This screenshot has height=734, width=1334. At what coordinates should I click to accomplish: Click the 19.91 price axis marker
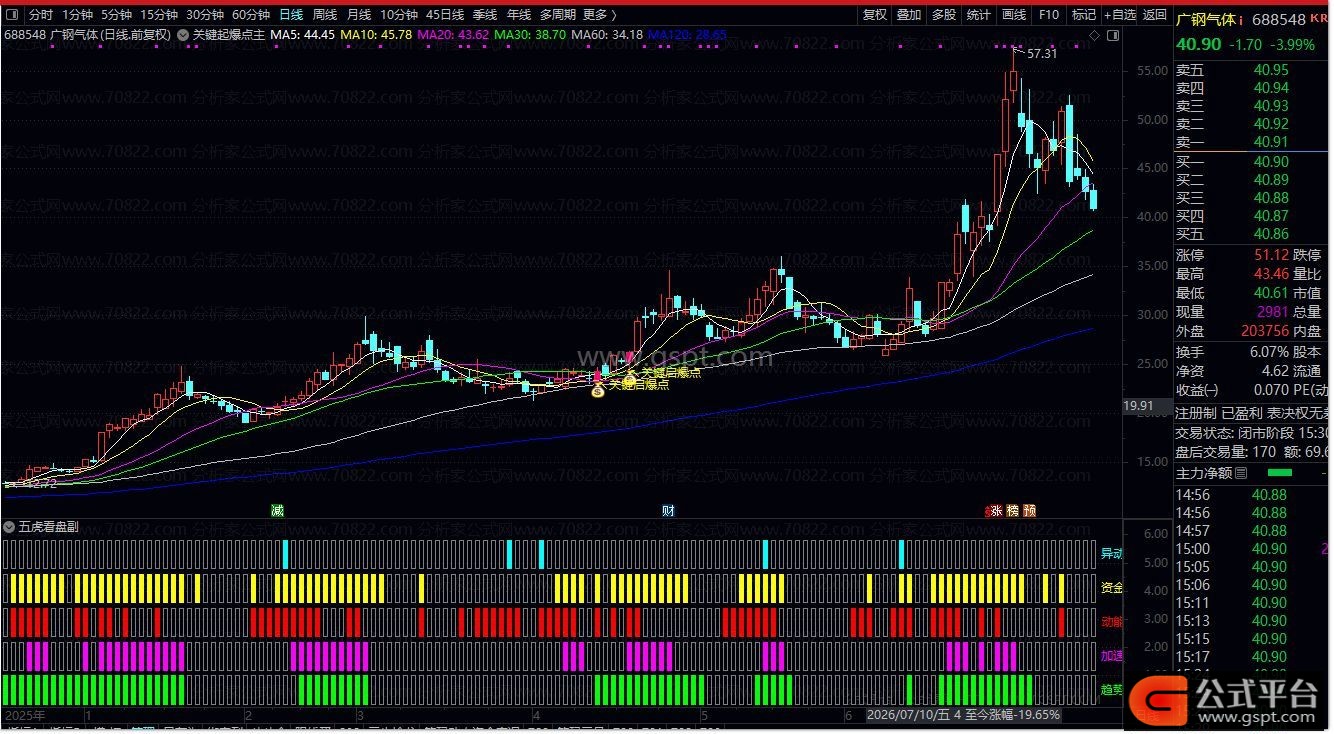(1140, 406)
